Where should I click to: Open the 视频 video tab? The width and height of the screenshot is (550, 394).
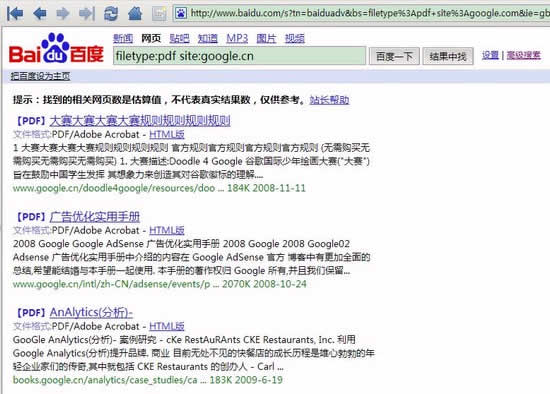295,38
